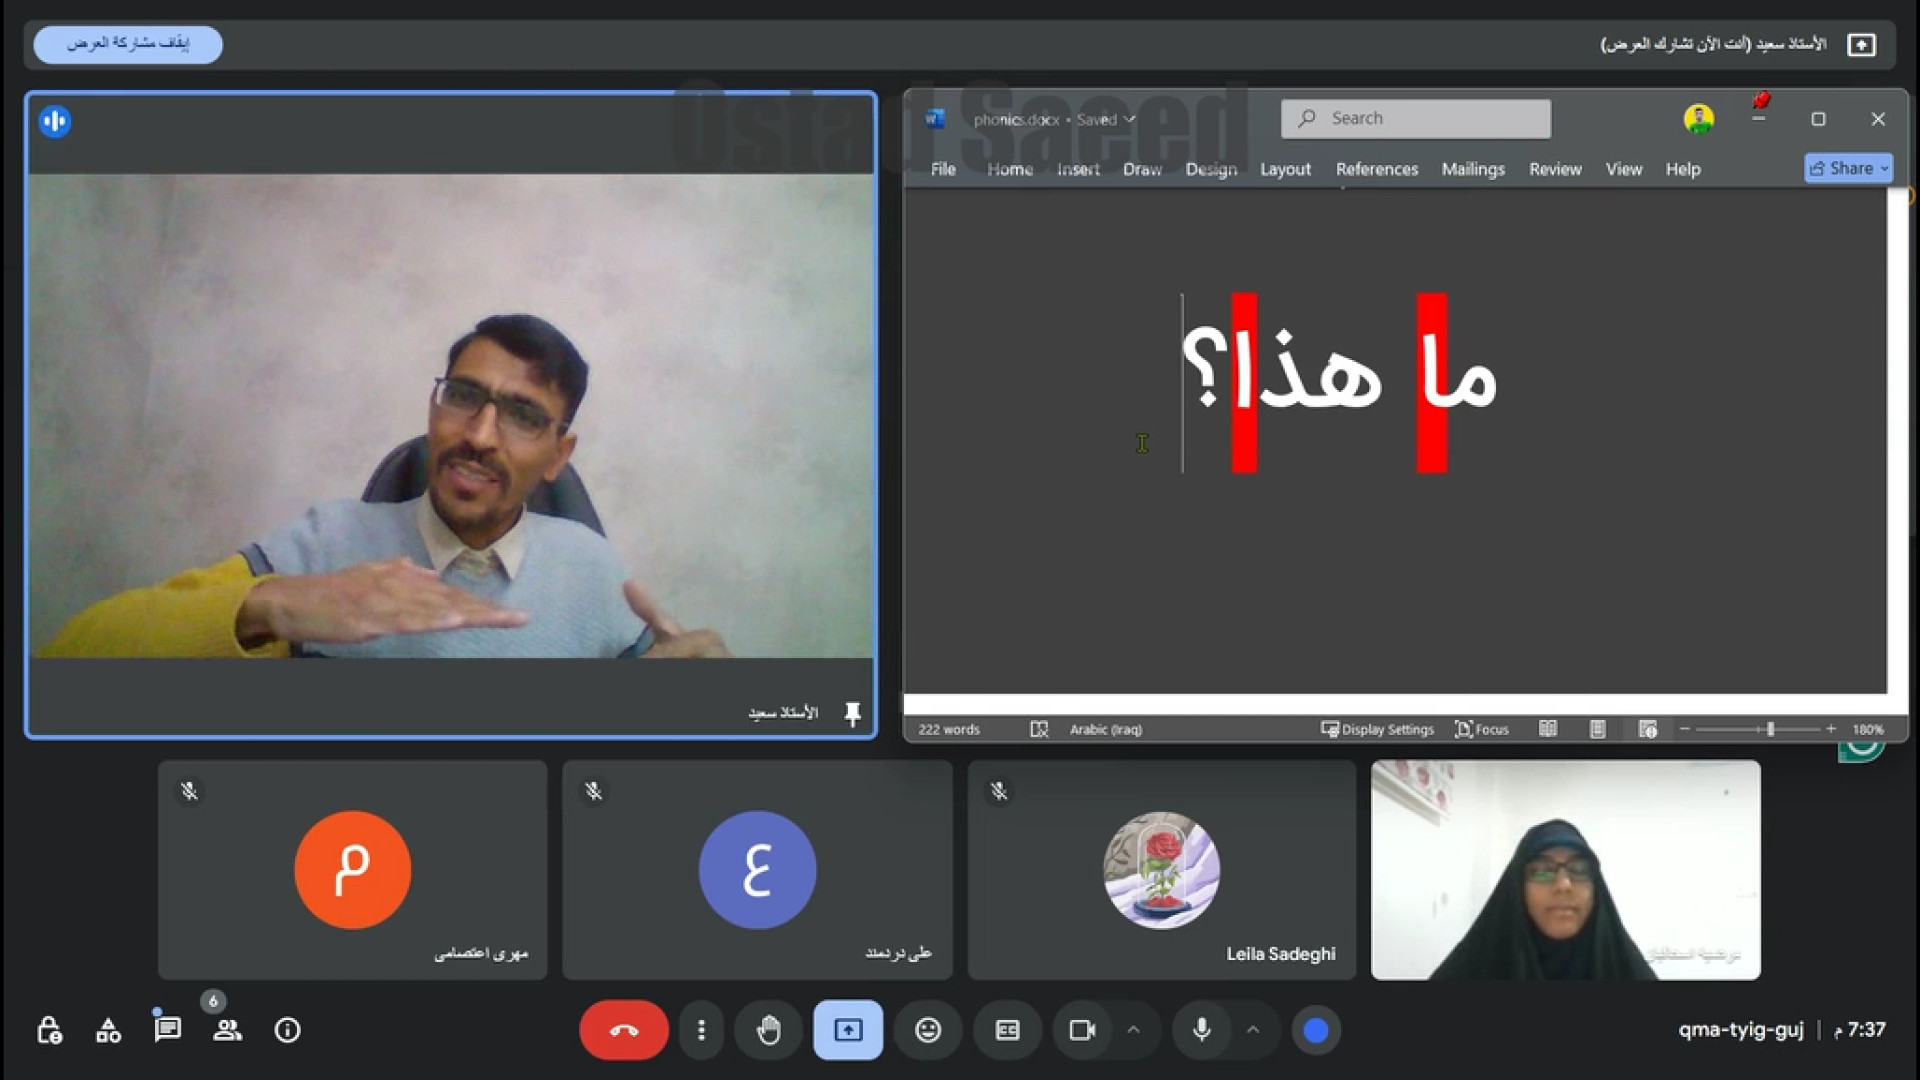
Task: Show the participants list icon
Action: coord(227,1030)
